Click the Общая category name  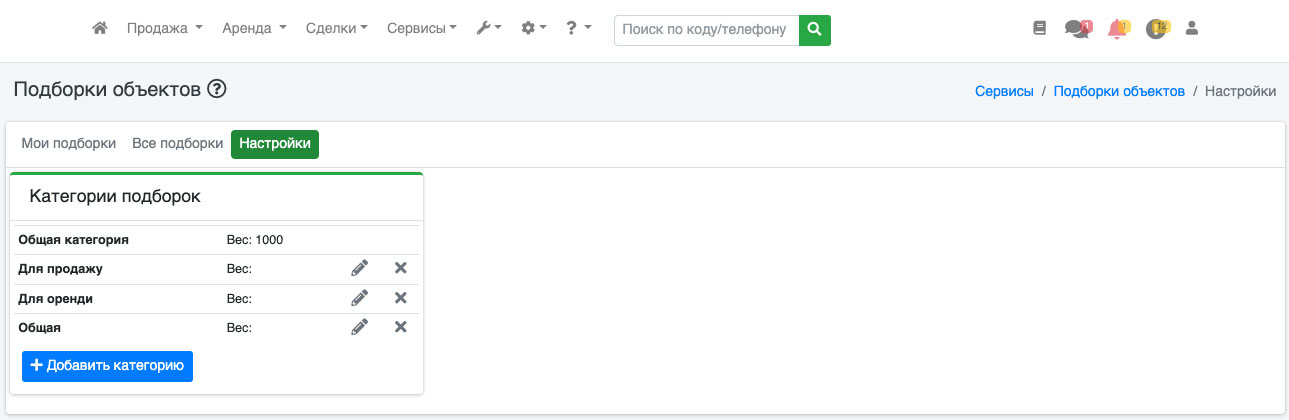tap(40, 327)
